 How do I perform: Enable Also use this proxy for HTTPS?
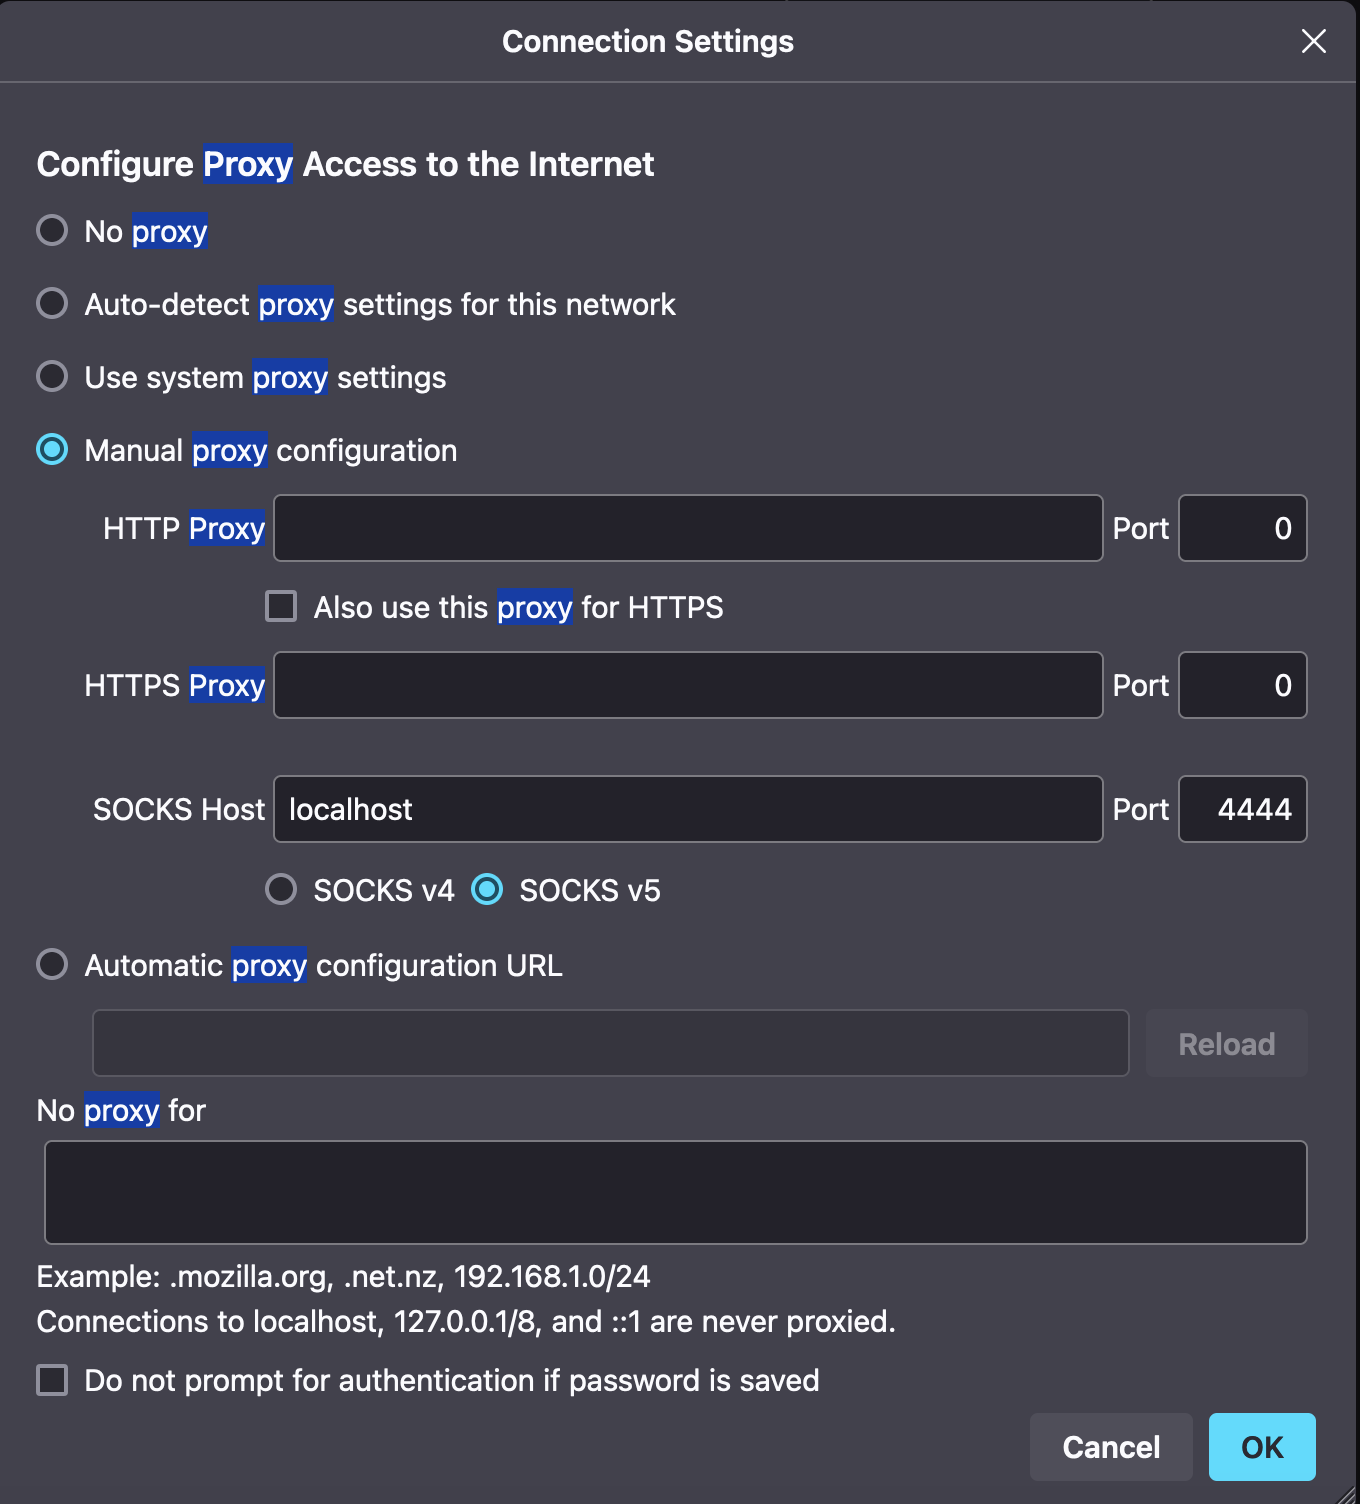(x=281, y=607)
